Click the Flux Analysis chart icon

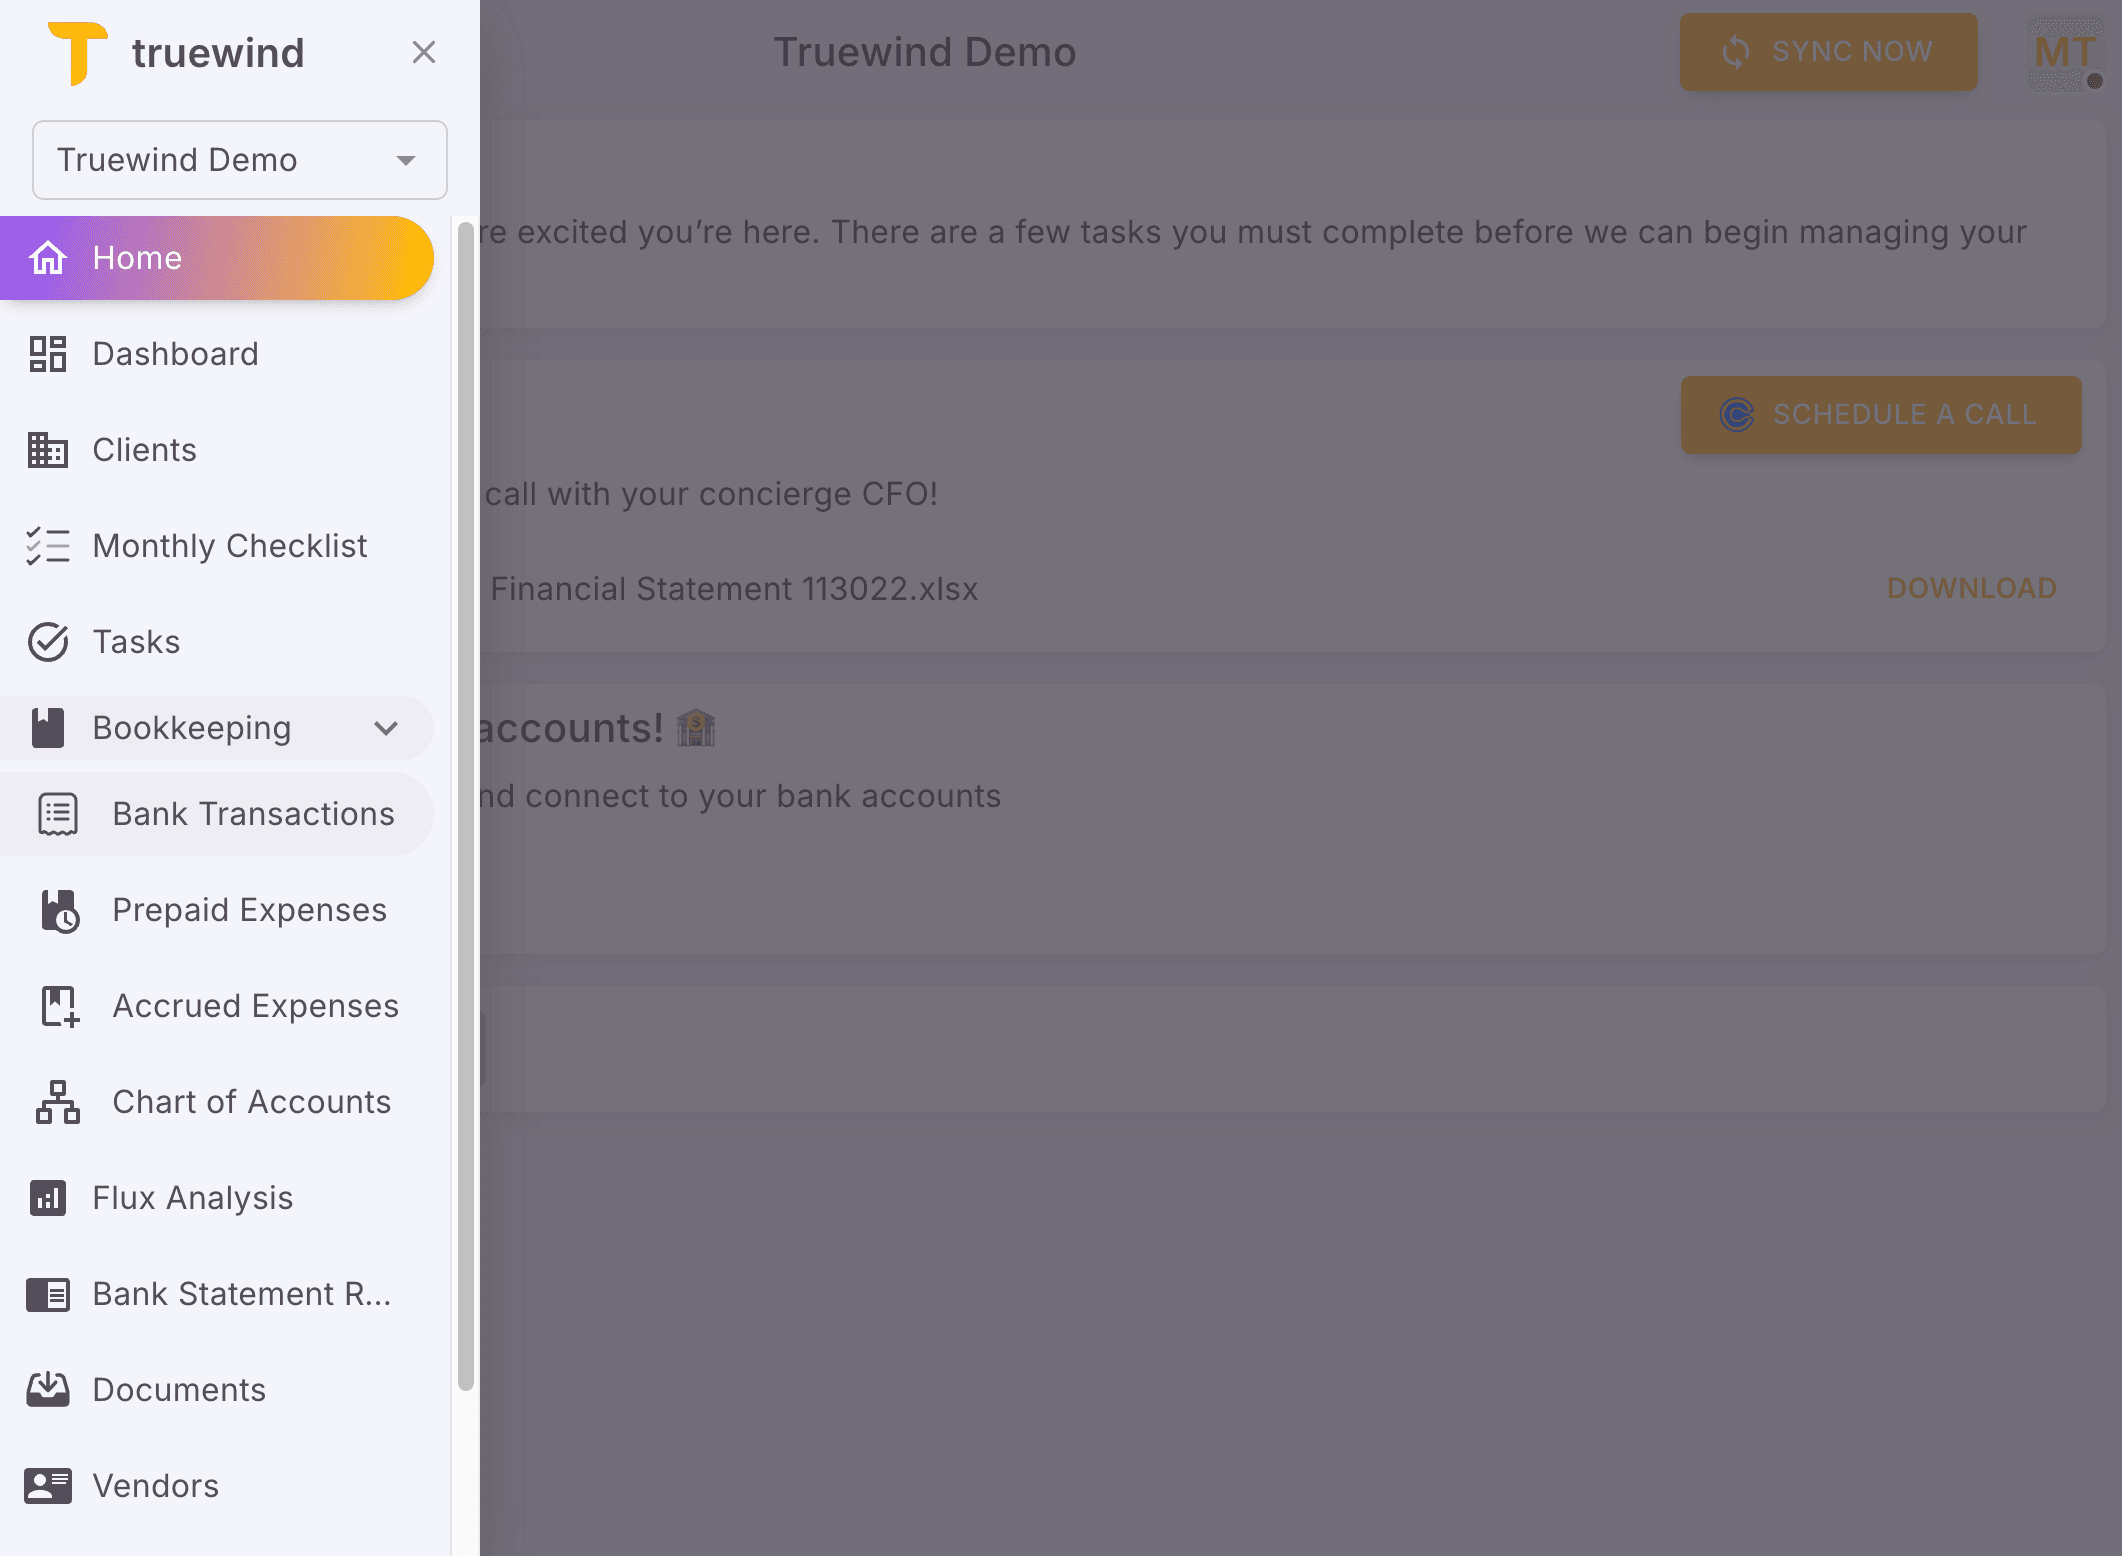click(47, 1197)
